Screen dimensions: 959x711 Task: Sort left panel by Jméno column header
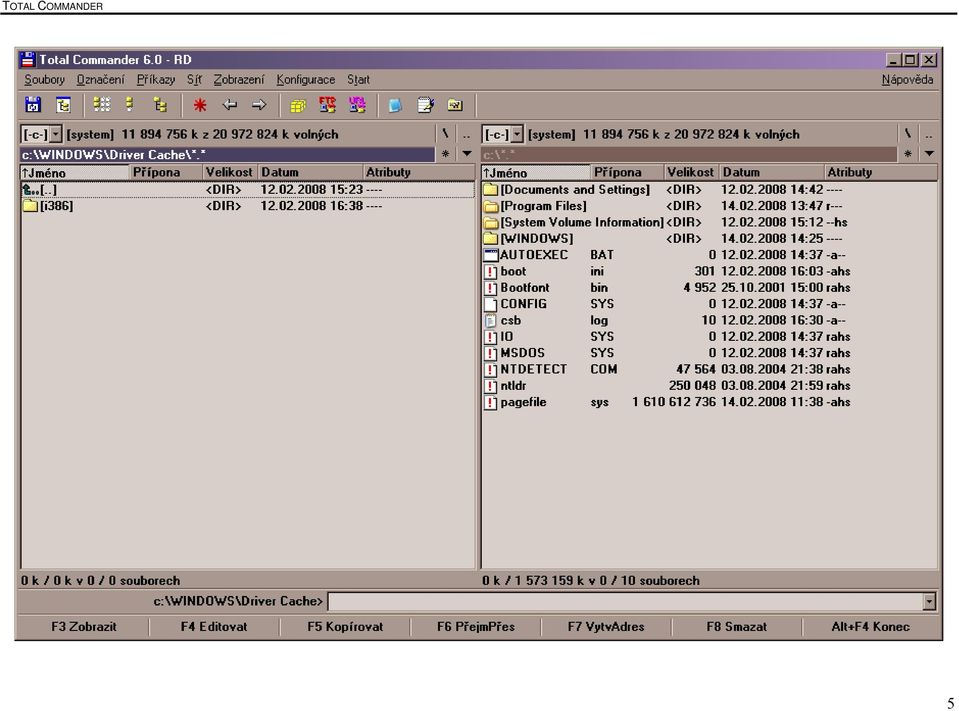point(75,172)
